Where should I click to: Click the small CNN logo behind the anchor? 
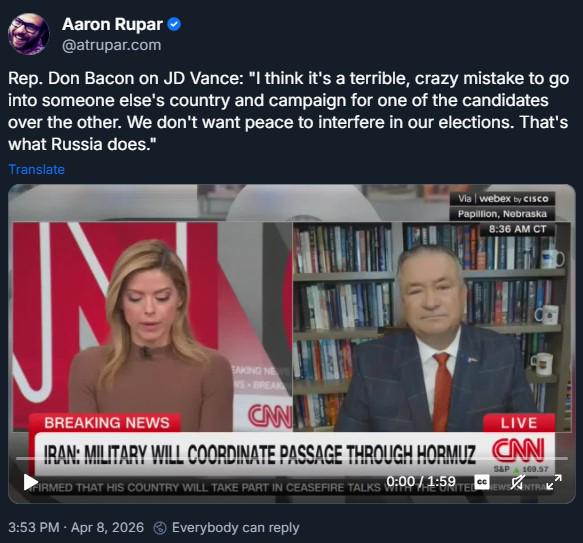[270, 416]
